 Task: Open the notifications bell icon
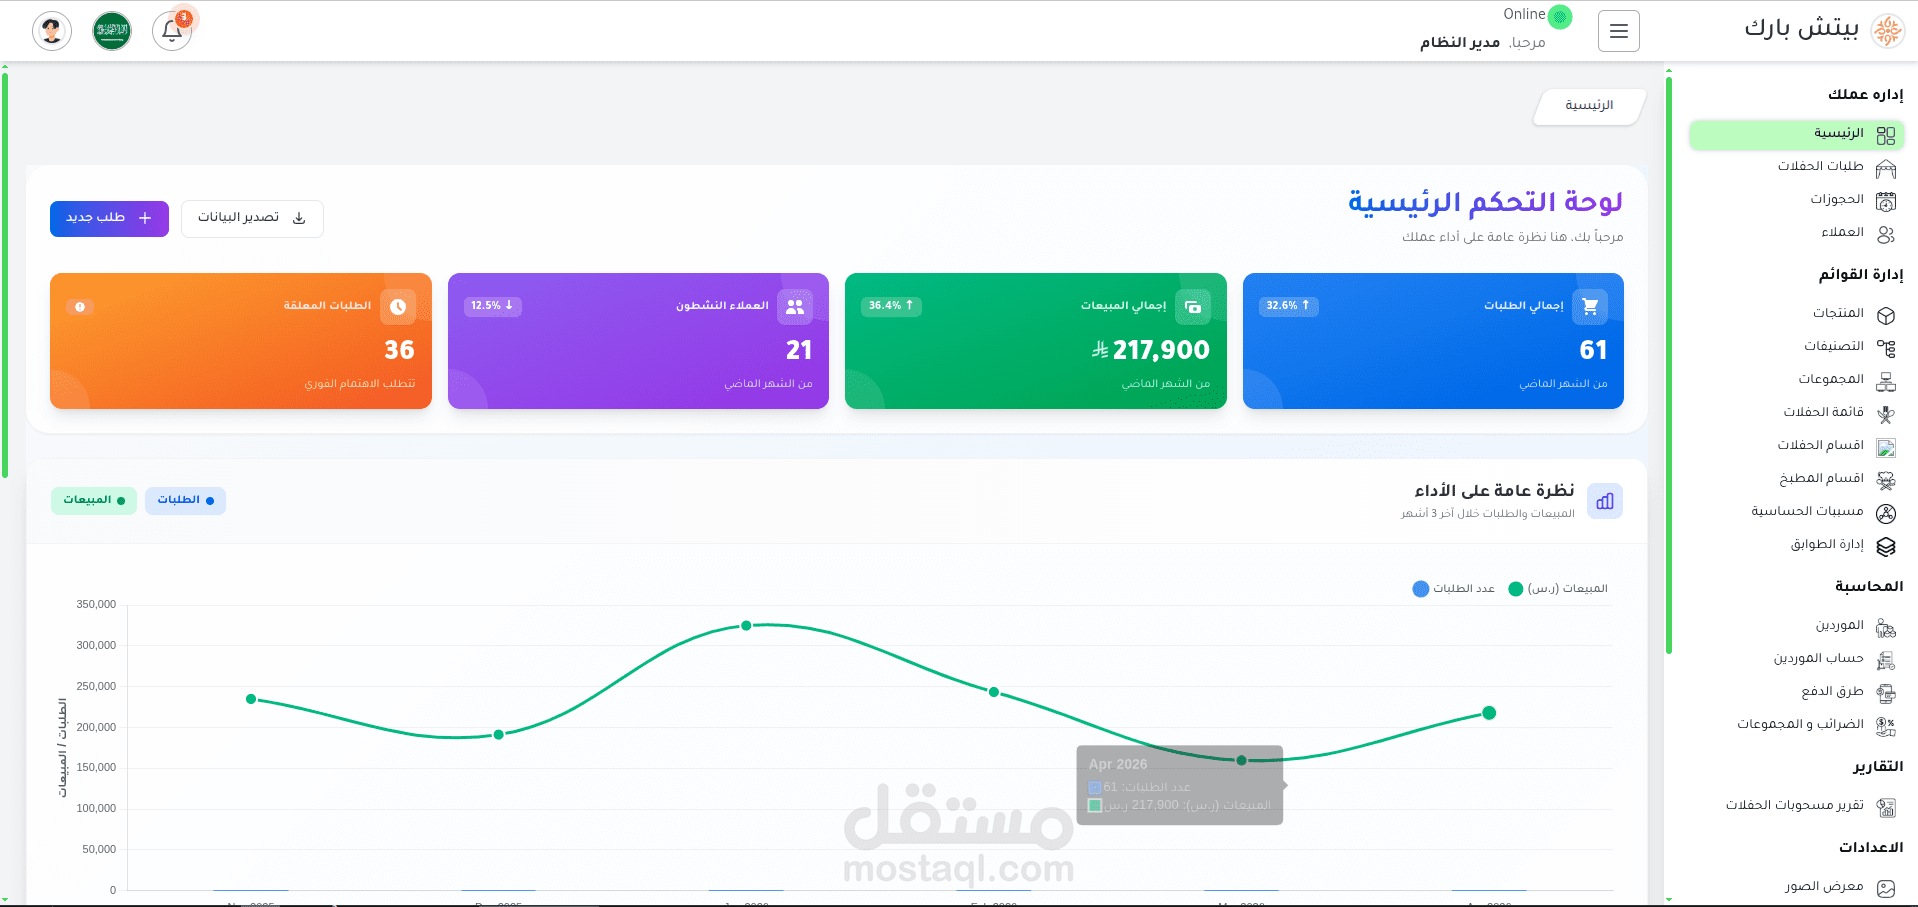pyautogui.click(x=172, y=31)
